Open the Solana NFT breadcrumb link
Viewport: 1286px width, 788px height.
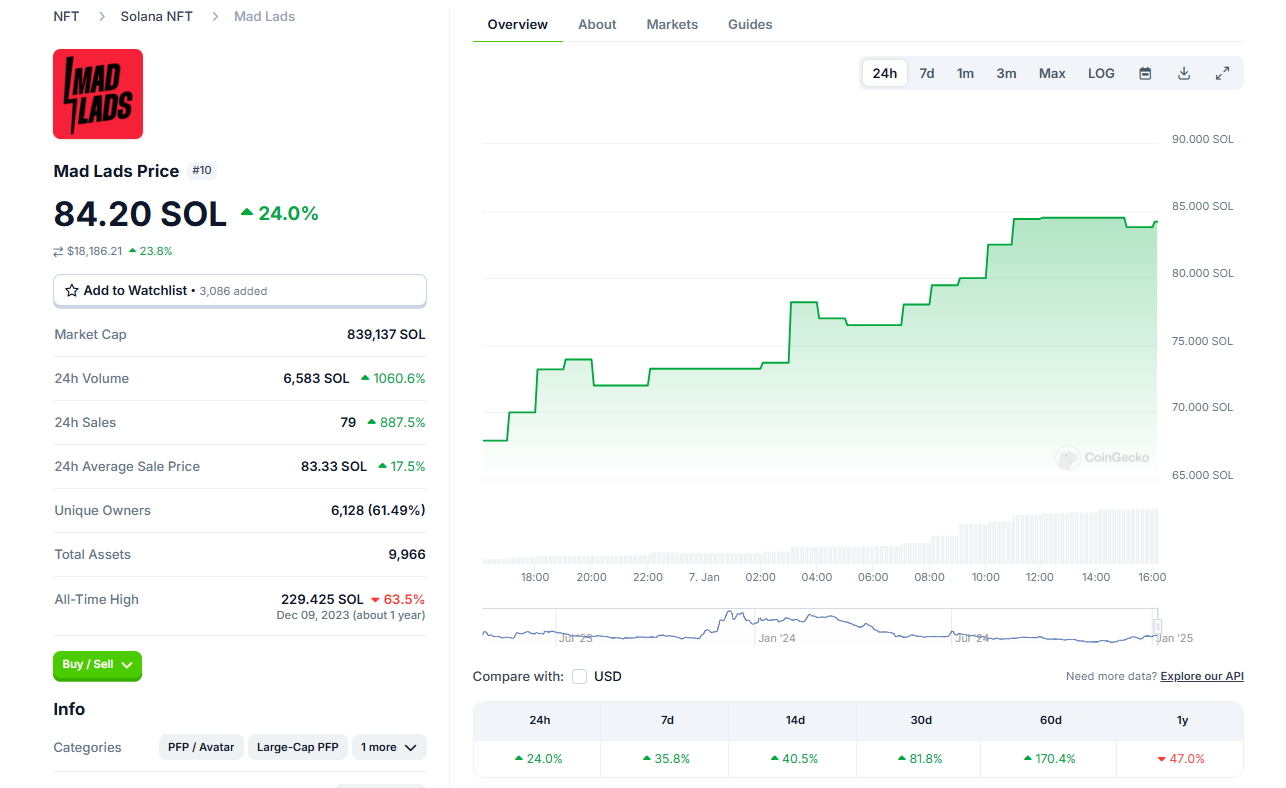[x=157, y=17]
